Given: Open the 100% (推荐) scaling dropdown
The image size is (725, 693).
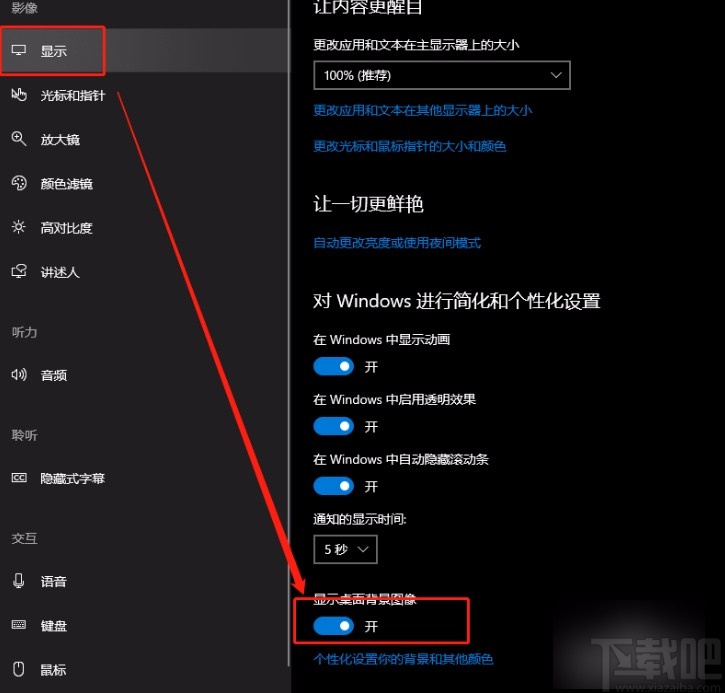Looking at the screenshot, I should pyautogui.click(x=442, y=75).
